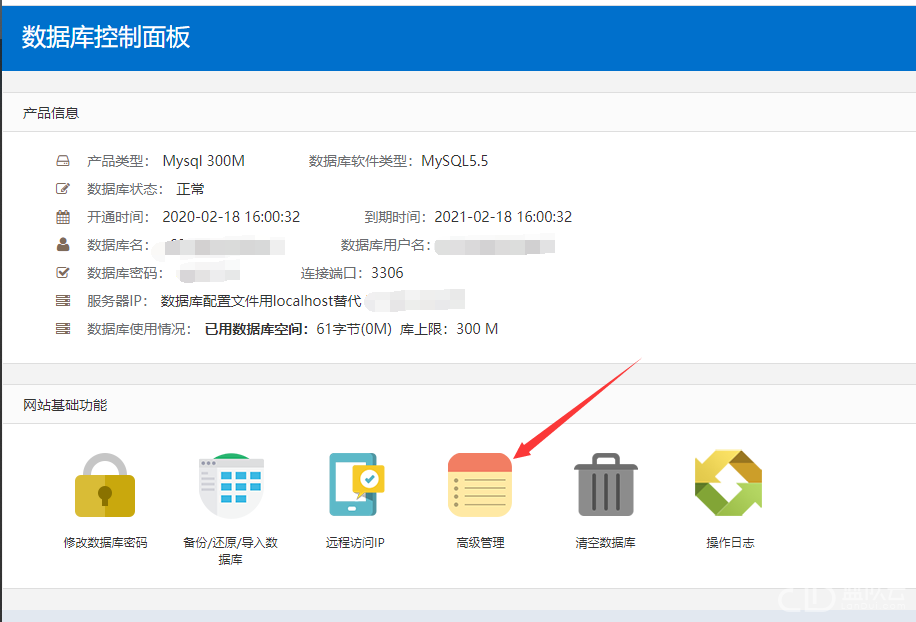Click the pencil edit icon beside 数据库状态

point(63,189)
